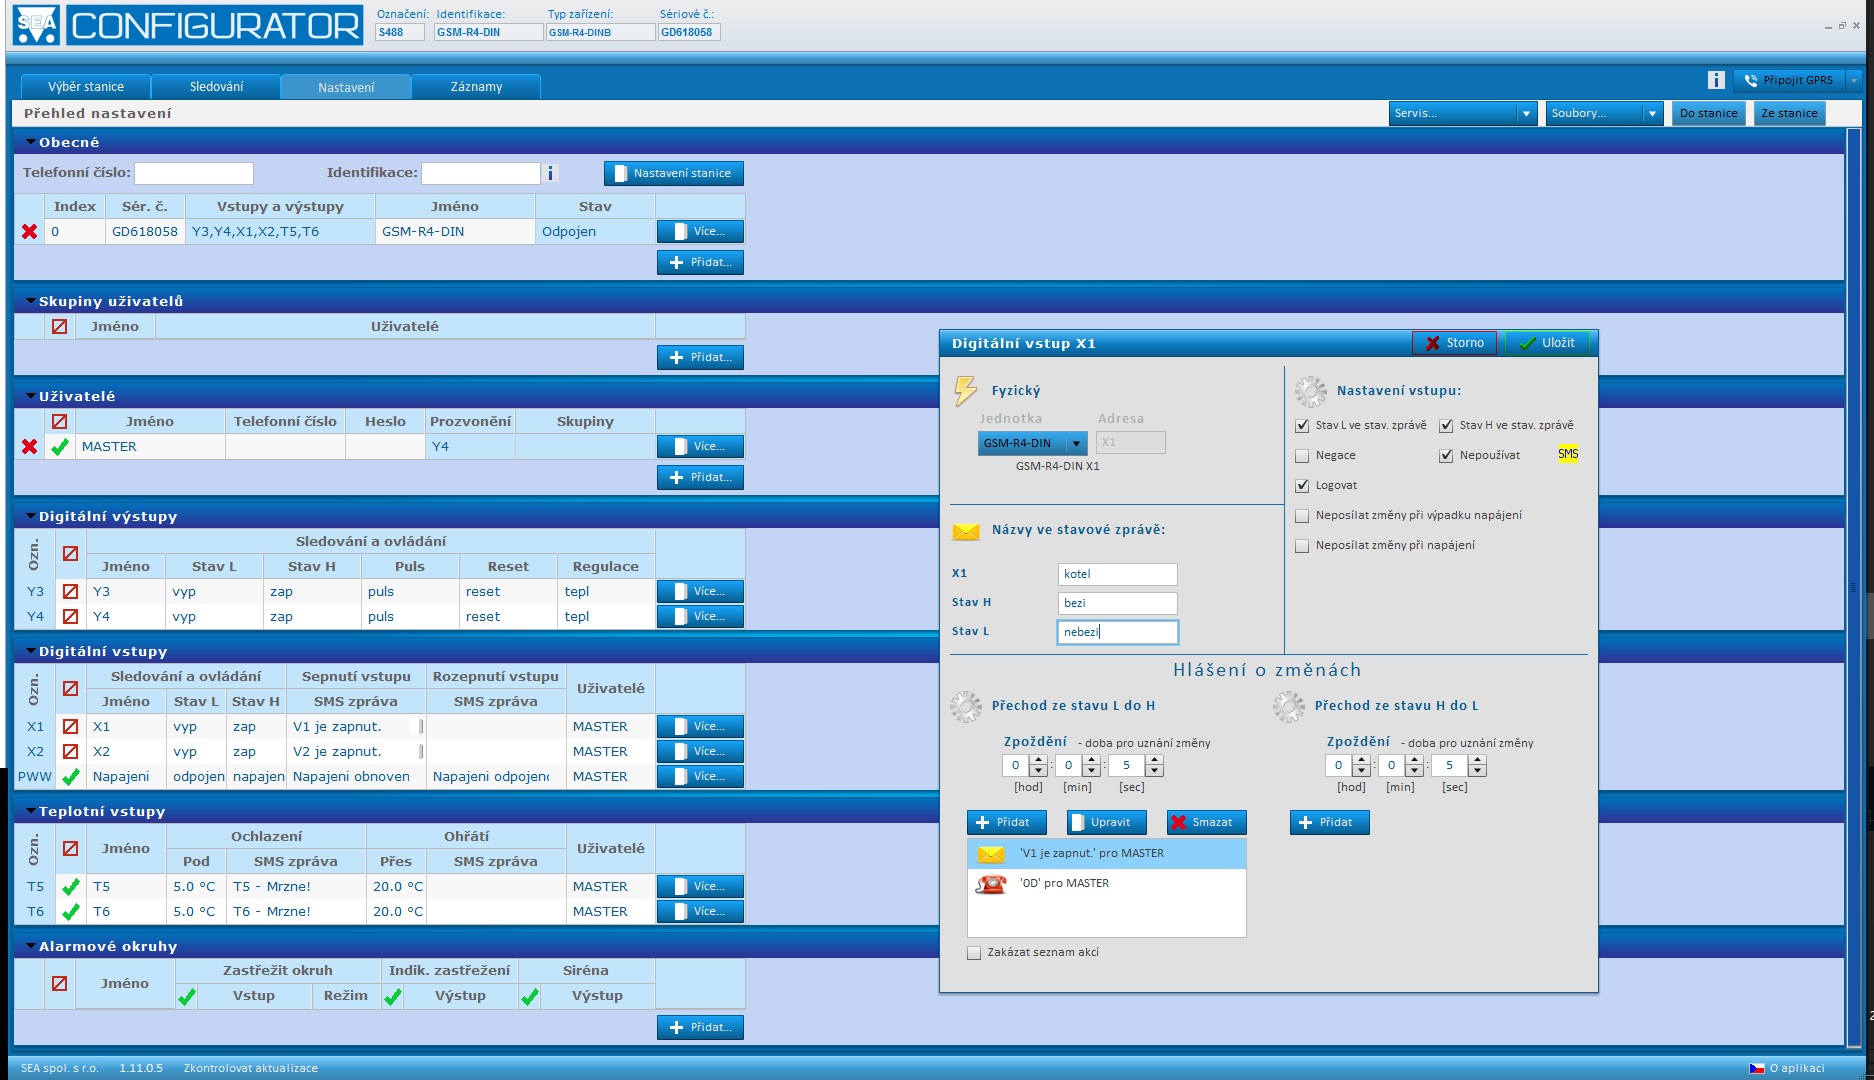Click red X delete icon for station GD618058
The height and width of the screenshot is (1080, 1874).
pyautogui.click(x=29, y=232)
